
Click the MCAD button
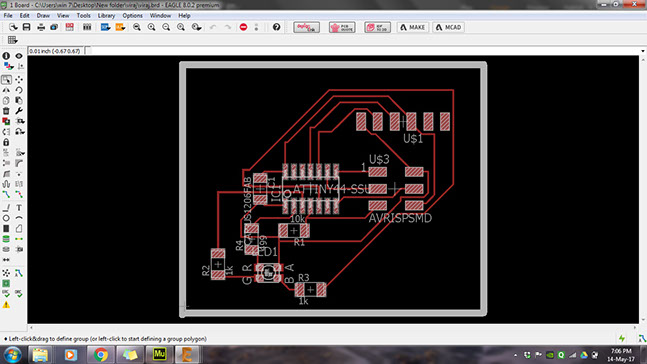449,27
